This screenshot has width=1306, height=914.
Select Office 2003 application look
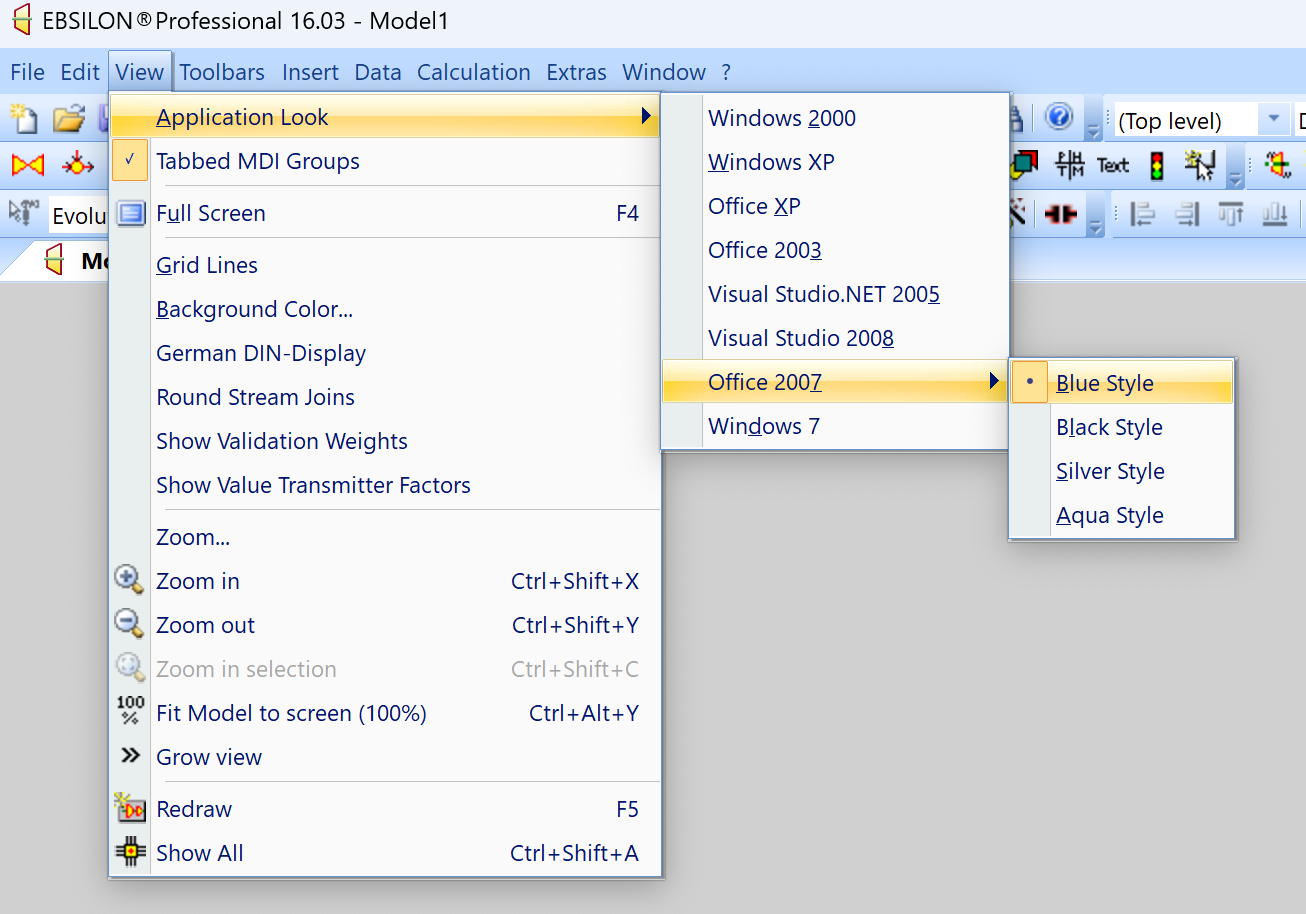(x=835, y=250)
